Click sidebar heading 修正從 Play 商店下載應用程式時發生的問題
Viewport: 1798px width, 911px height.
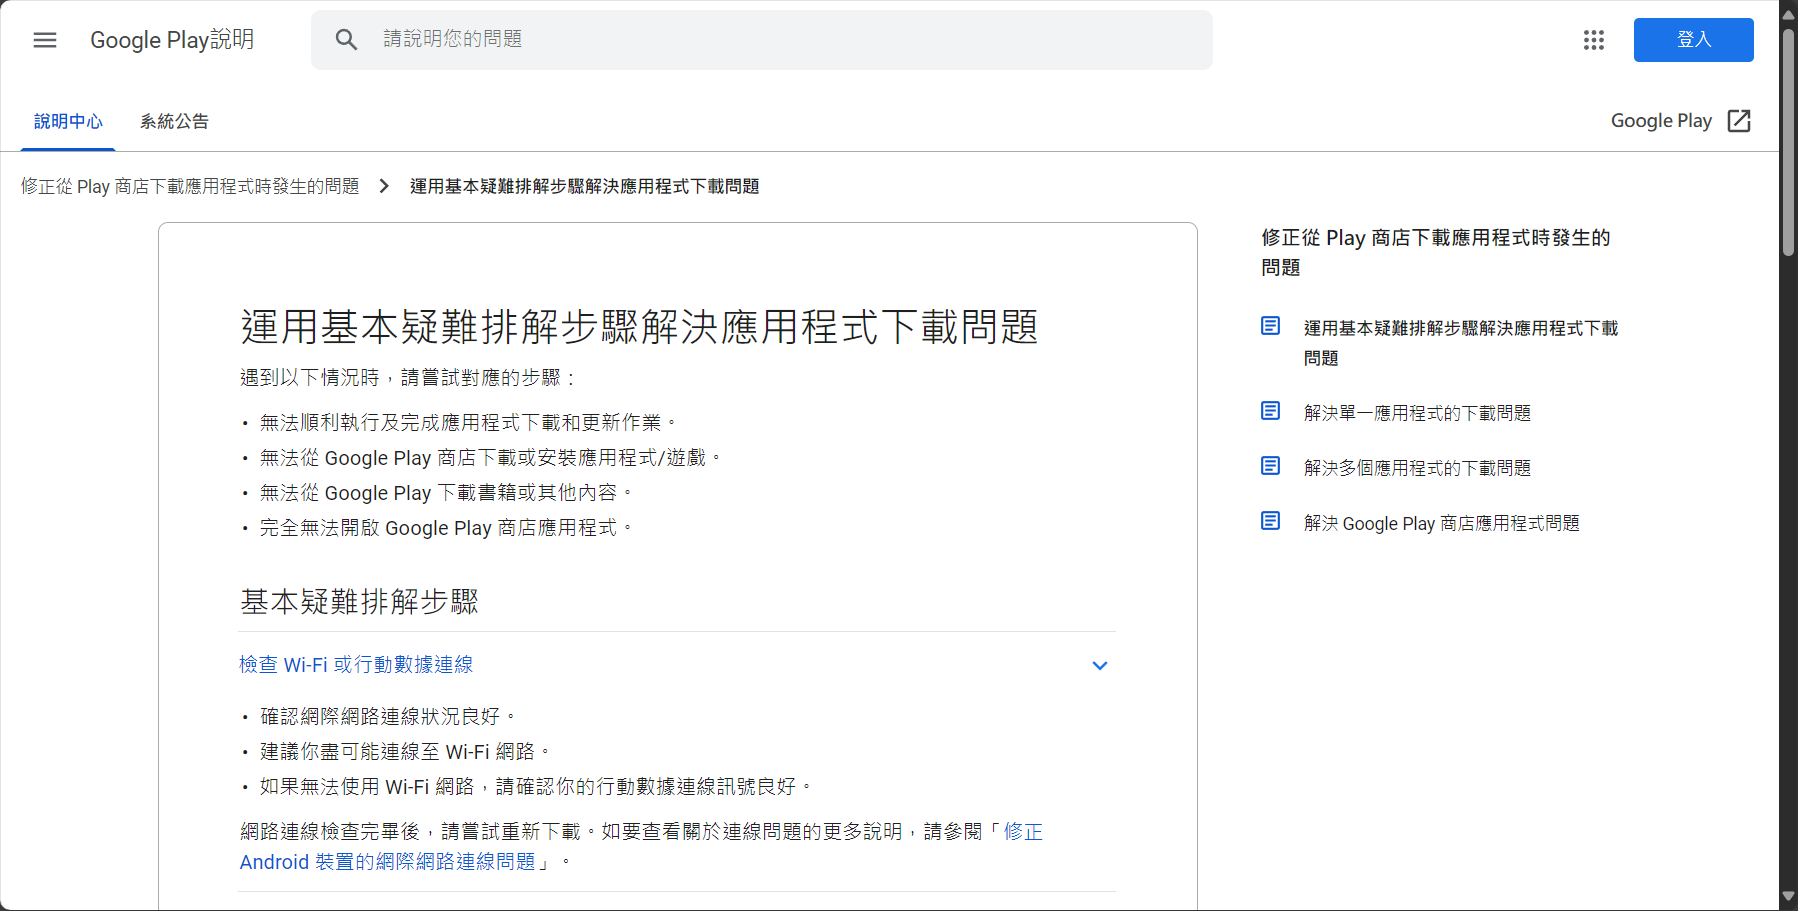(1435, 252)
